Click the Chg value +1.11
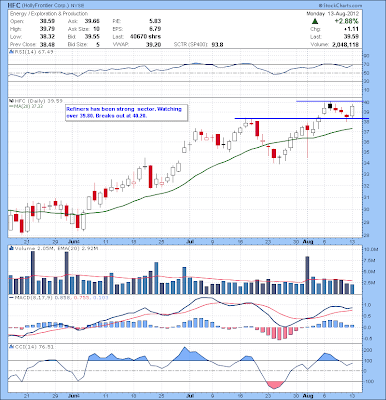 [352, 29]
